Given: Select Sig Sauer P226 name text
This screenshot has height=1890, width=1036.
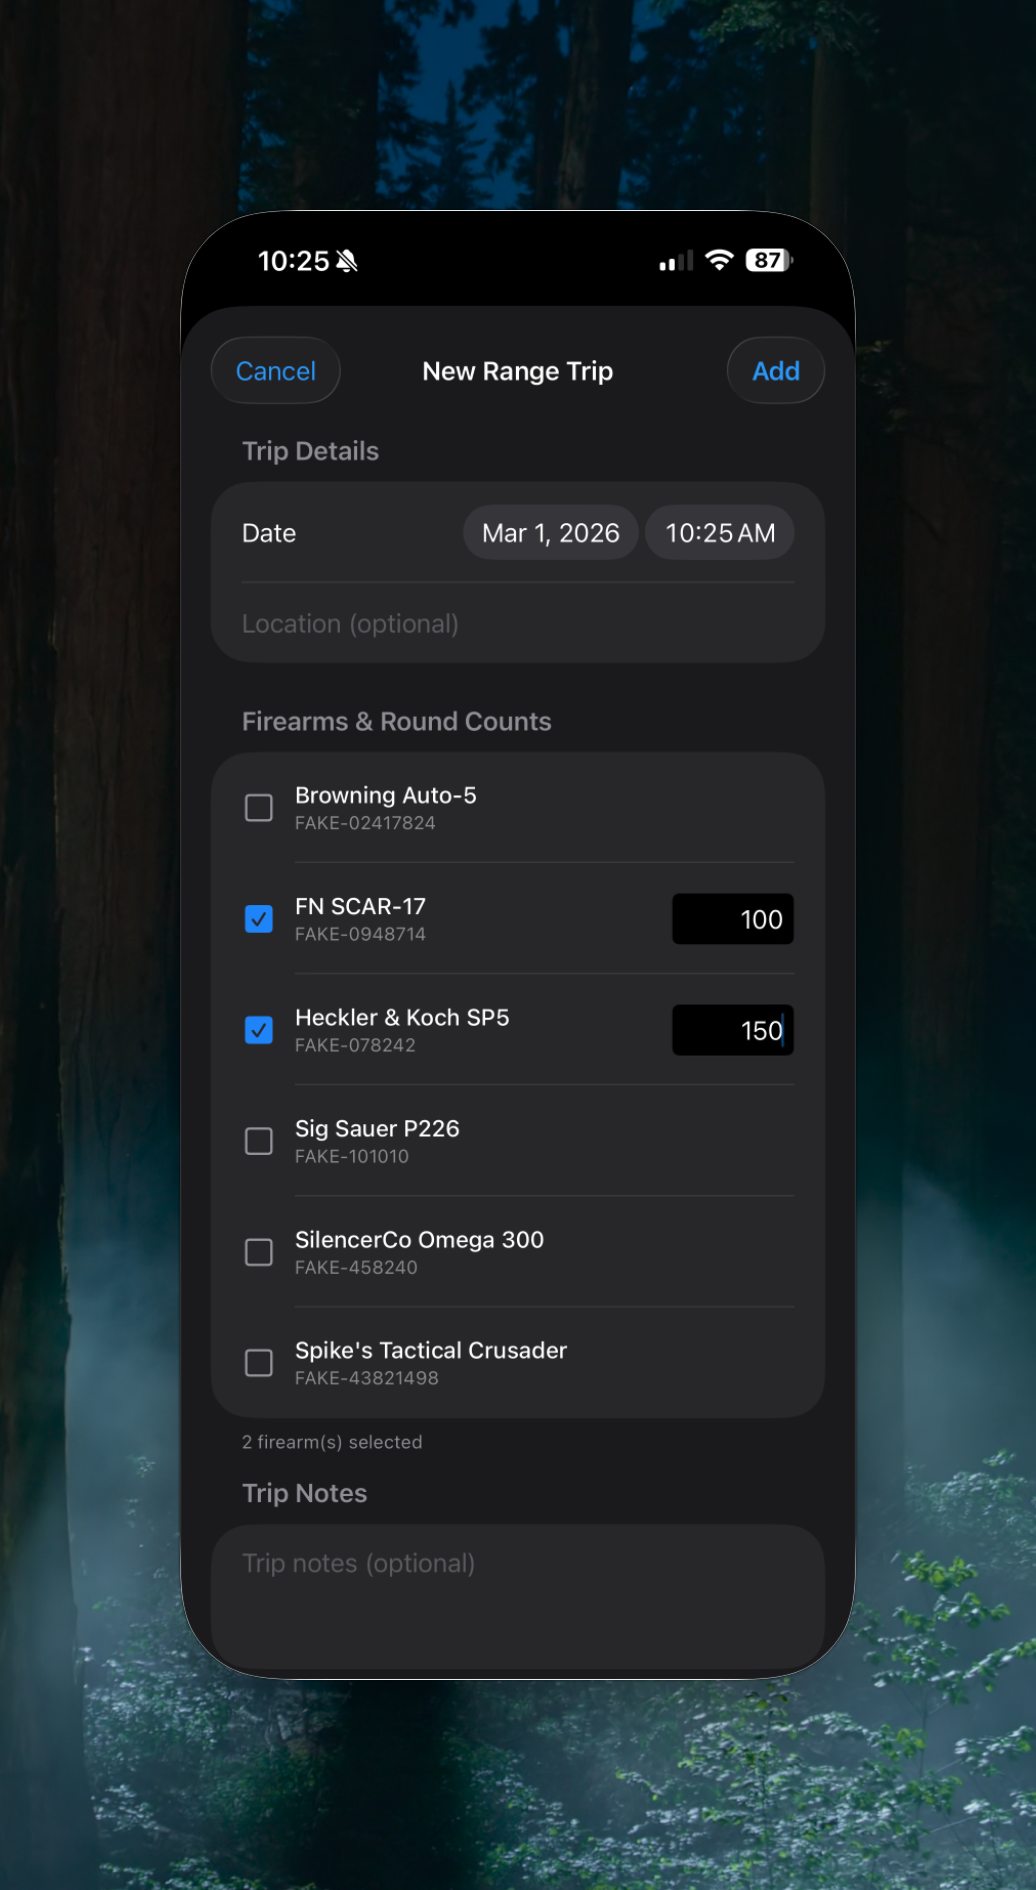Looking at the screenshot, I should tap(377, 1128).
